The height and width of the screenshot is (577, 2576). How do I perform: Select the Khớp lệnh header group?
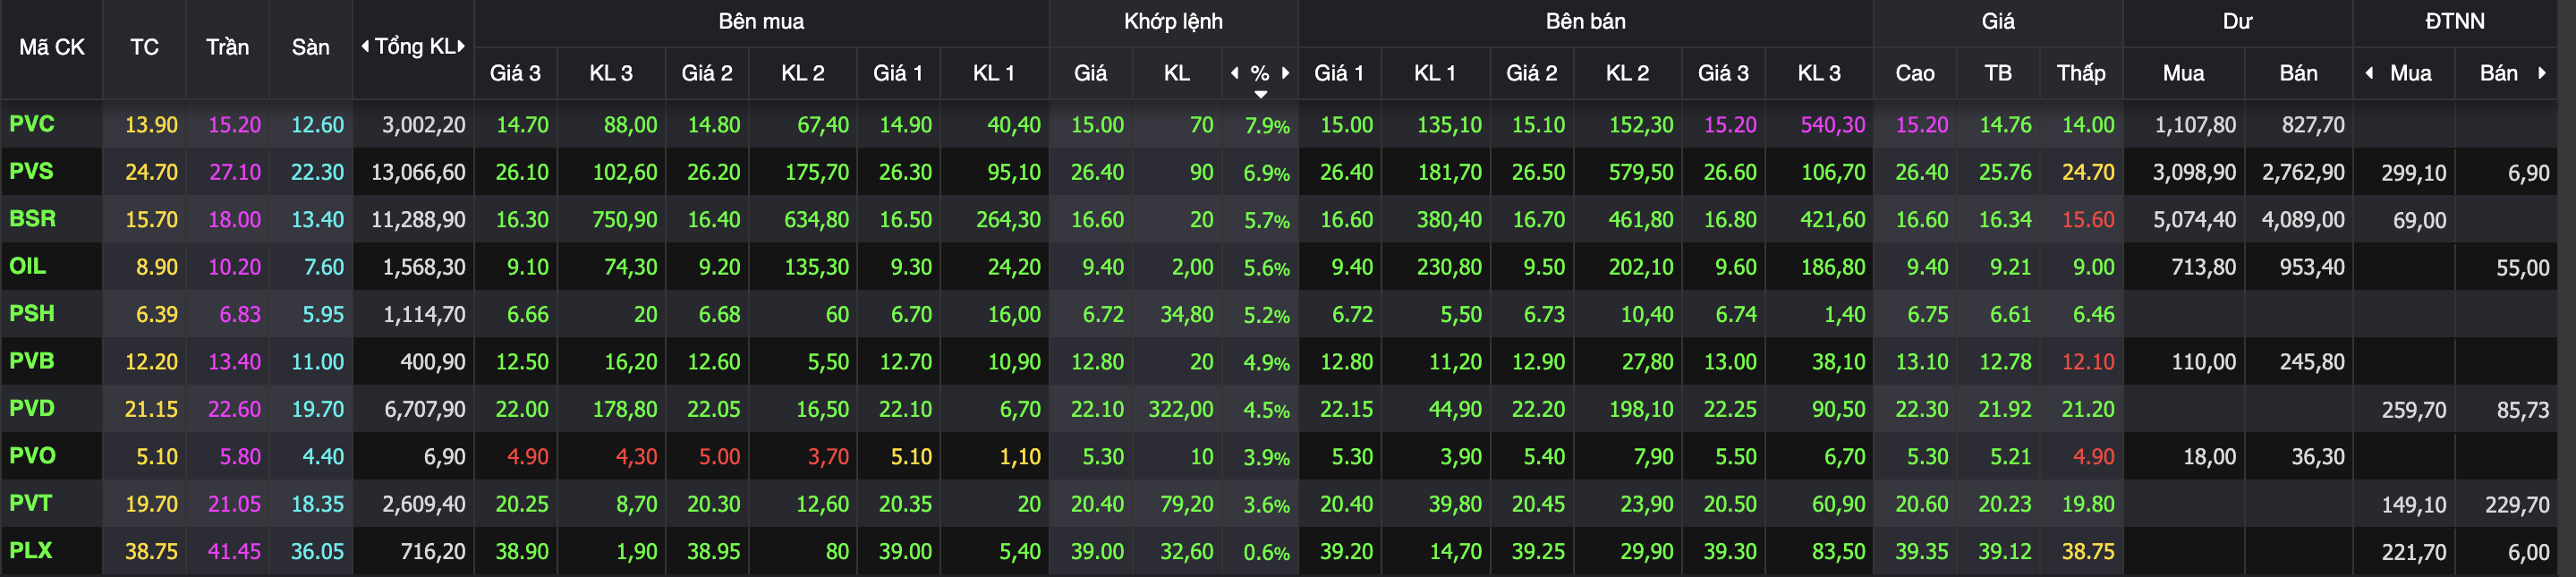pos(1173,21)
